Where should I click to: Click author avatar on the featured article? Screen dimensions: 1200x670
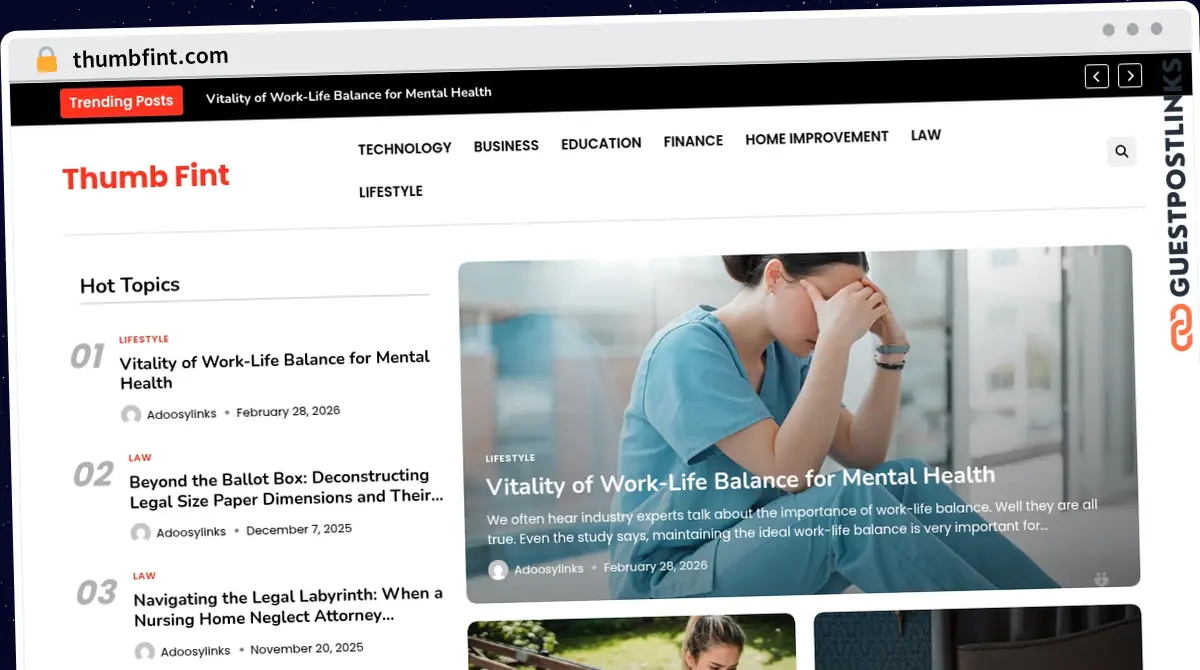click(498, 570)
